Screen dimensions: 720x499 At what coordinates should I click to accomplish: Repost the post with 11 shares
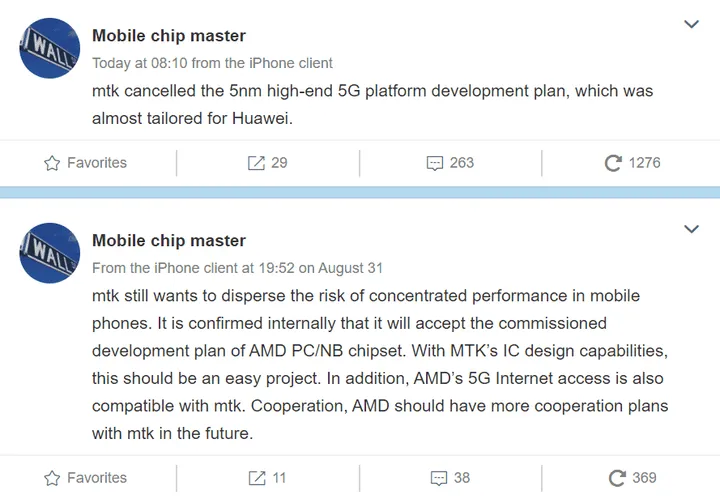[x=267, y=478]
